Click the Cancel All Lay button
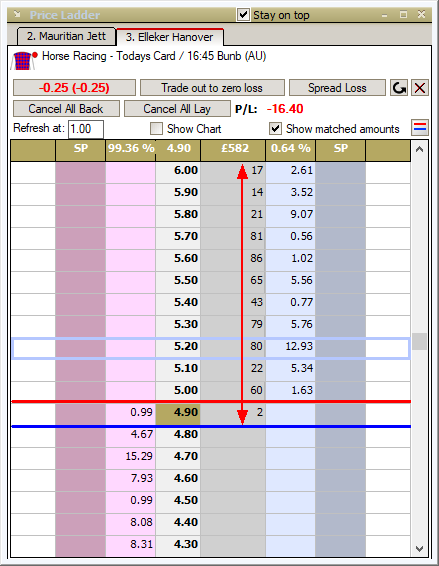The image size is (439, 566). click(177, 109)
